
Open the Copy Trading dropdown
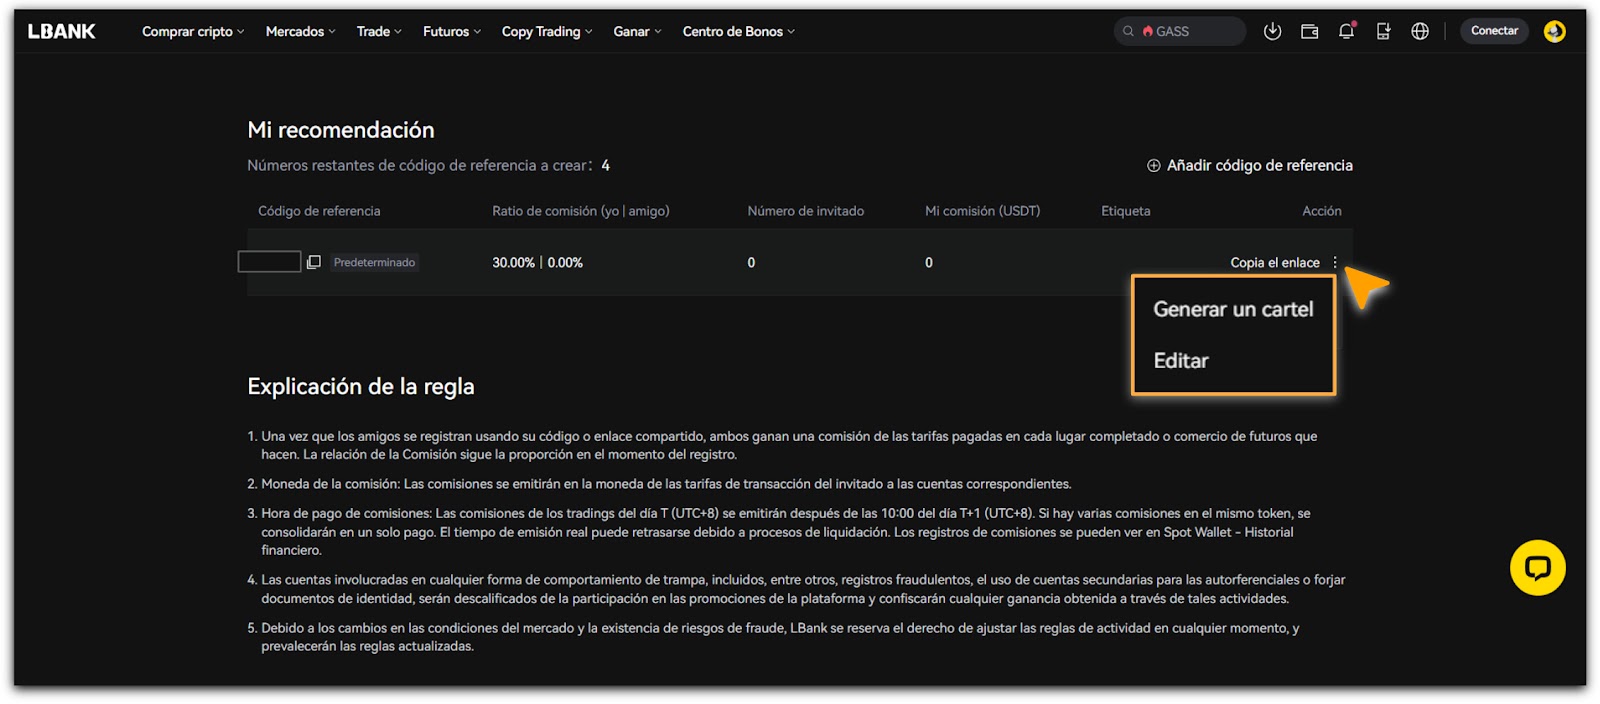click(x=546, y=31)
